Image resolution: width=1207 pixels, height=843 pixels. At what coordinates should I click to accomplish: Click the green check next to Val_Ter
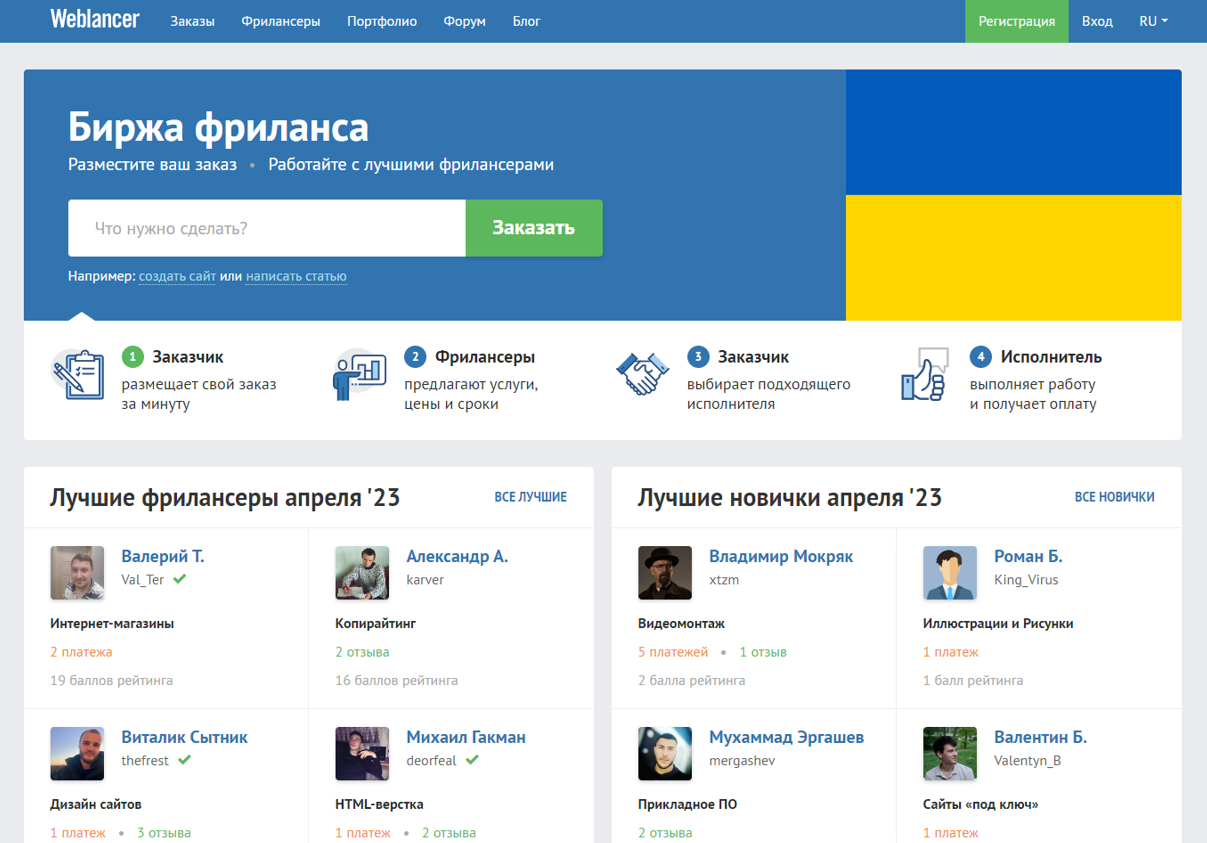(x=180, y=579)
